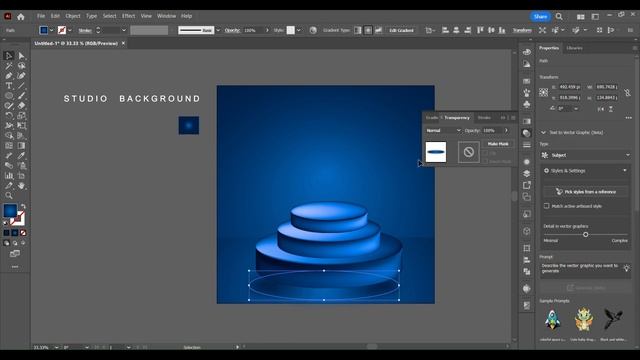Open the Stroke panel icon in dock

527,145
